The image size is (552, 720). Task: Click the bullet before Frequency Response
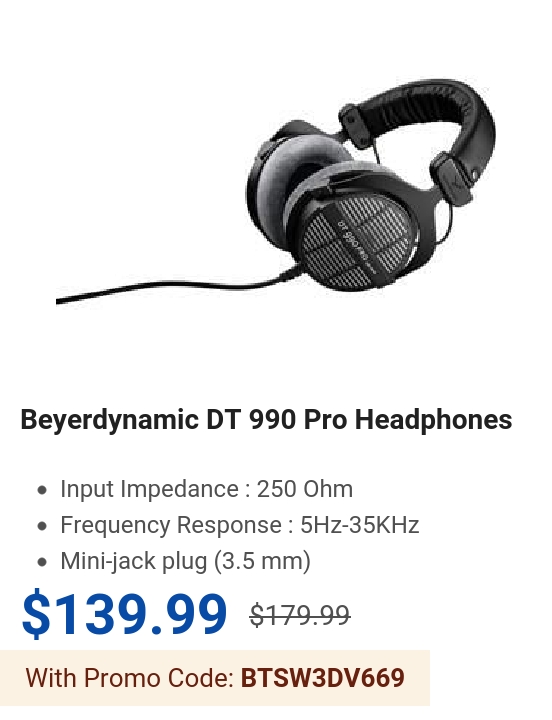click(x=42, y=526)
